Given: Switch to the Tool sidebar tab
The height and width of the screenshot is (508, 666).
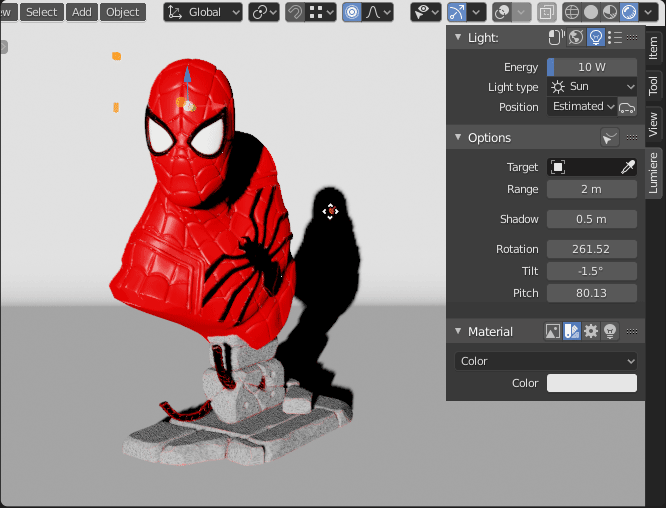Looking at the screenshot, I should [654, 86].
